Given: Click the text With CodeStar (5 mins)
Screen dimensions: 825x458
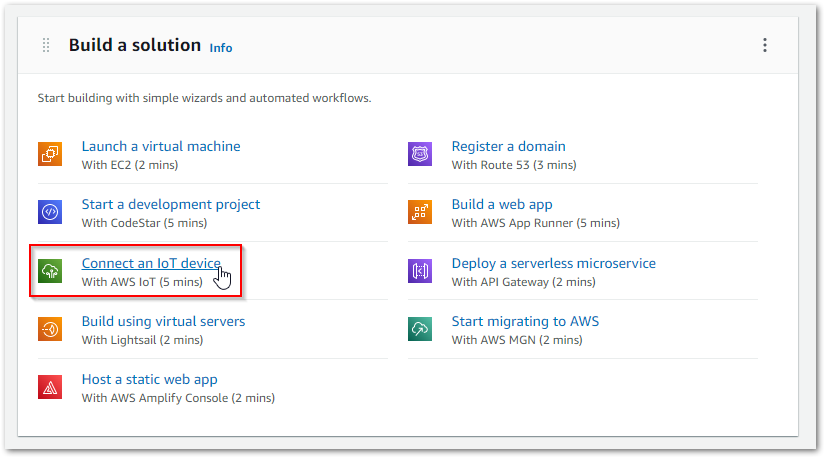Looking at the screenshot, I should 145,223.
